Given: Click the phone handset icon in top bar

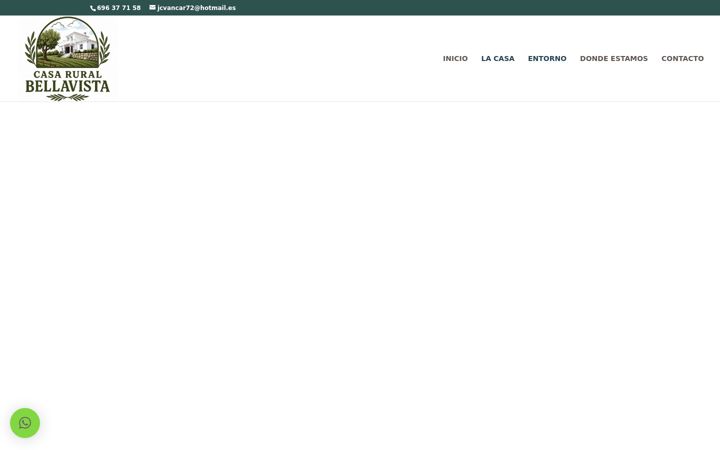Looking at the screenshot, I should coord(93,8).
